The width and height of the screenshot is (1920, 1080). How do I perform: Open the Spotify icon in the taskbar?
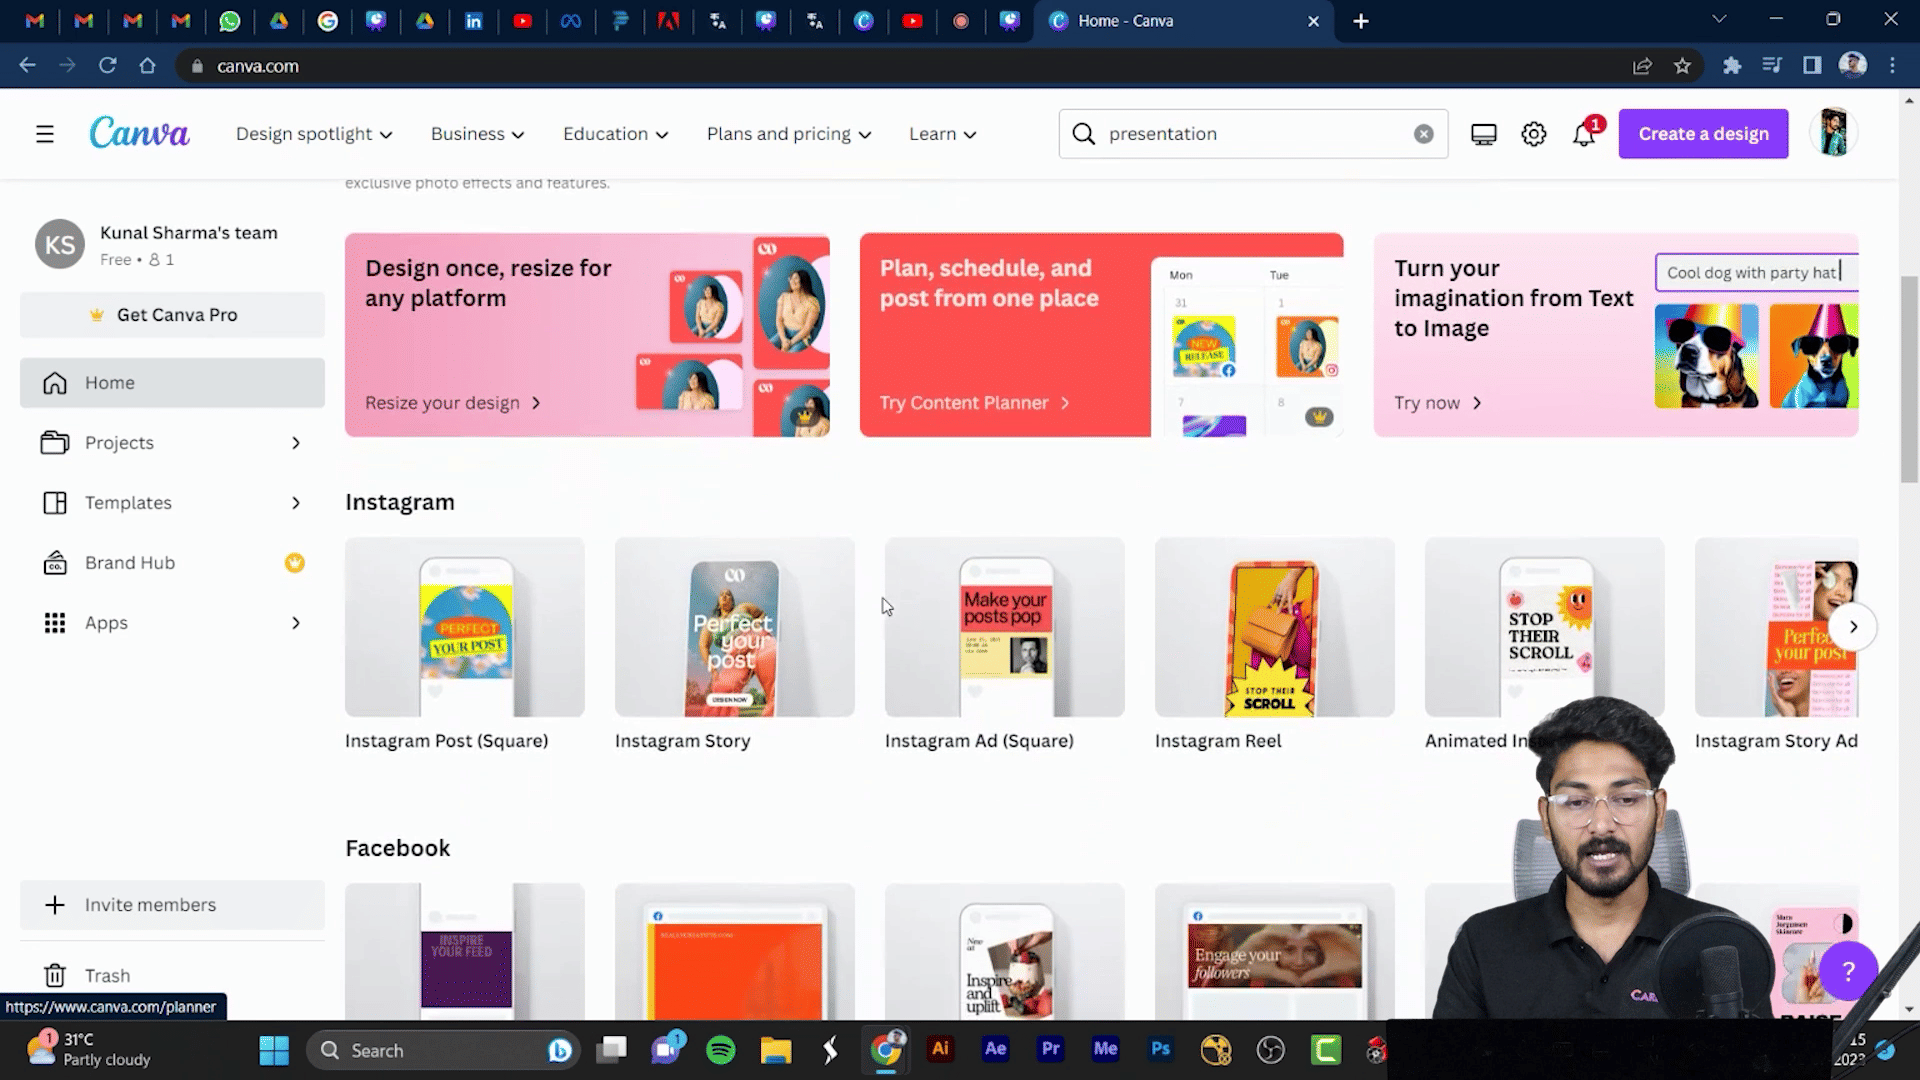[x=720, y=1050]
